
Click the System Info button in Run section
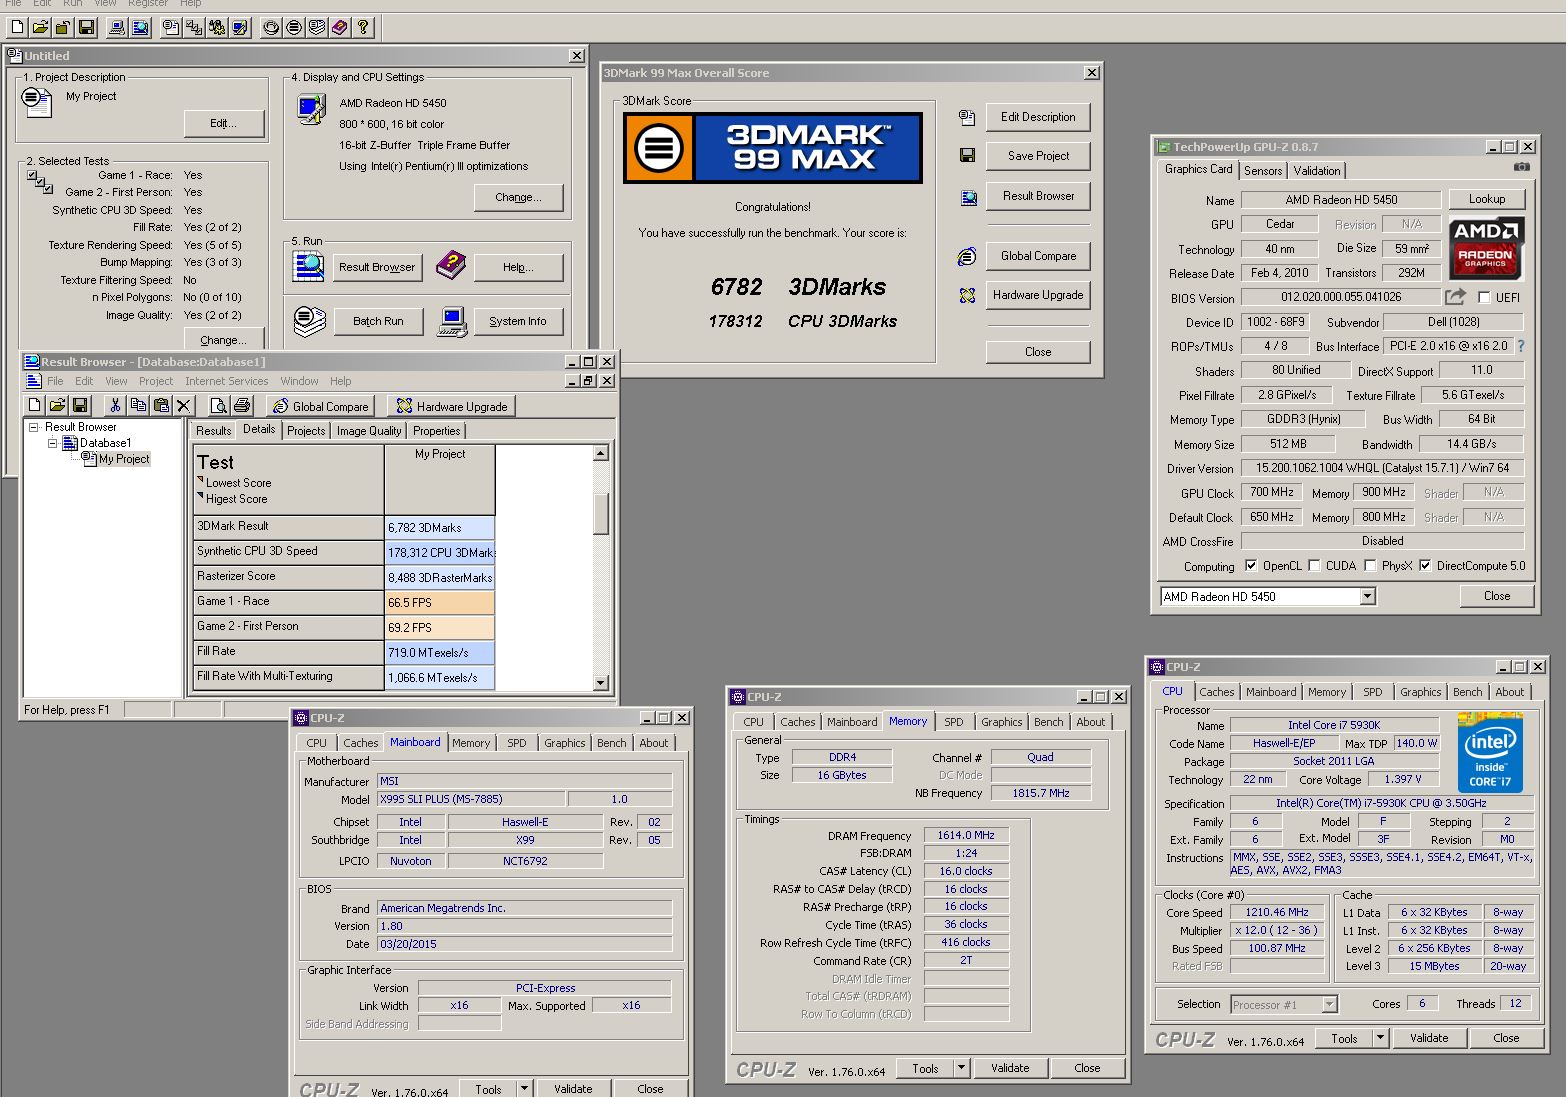(517, 321)
